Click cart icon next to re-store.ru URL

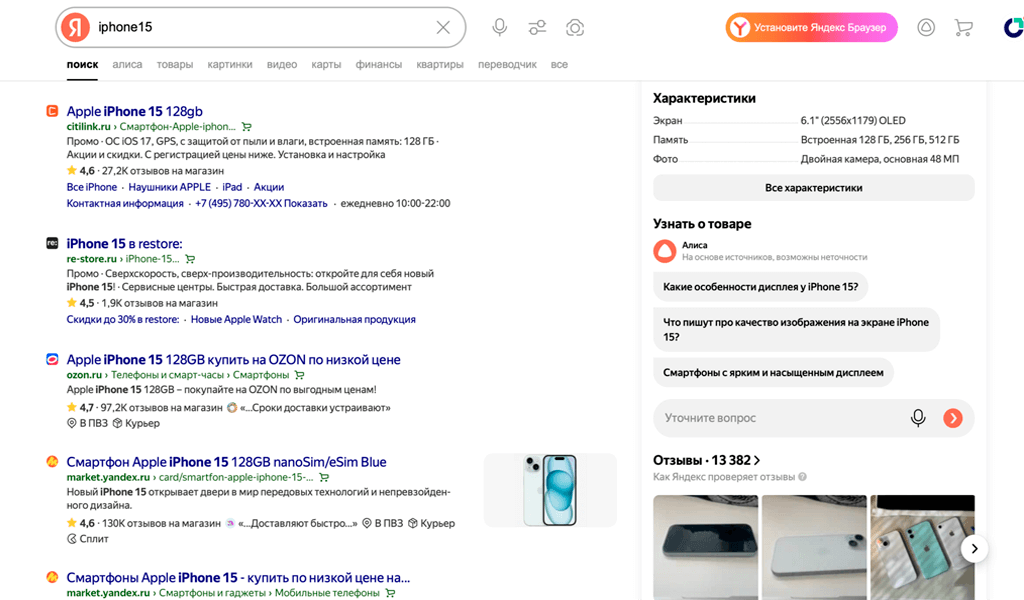[x=190, y=259]
